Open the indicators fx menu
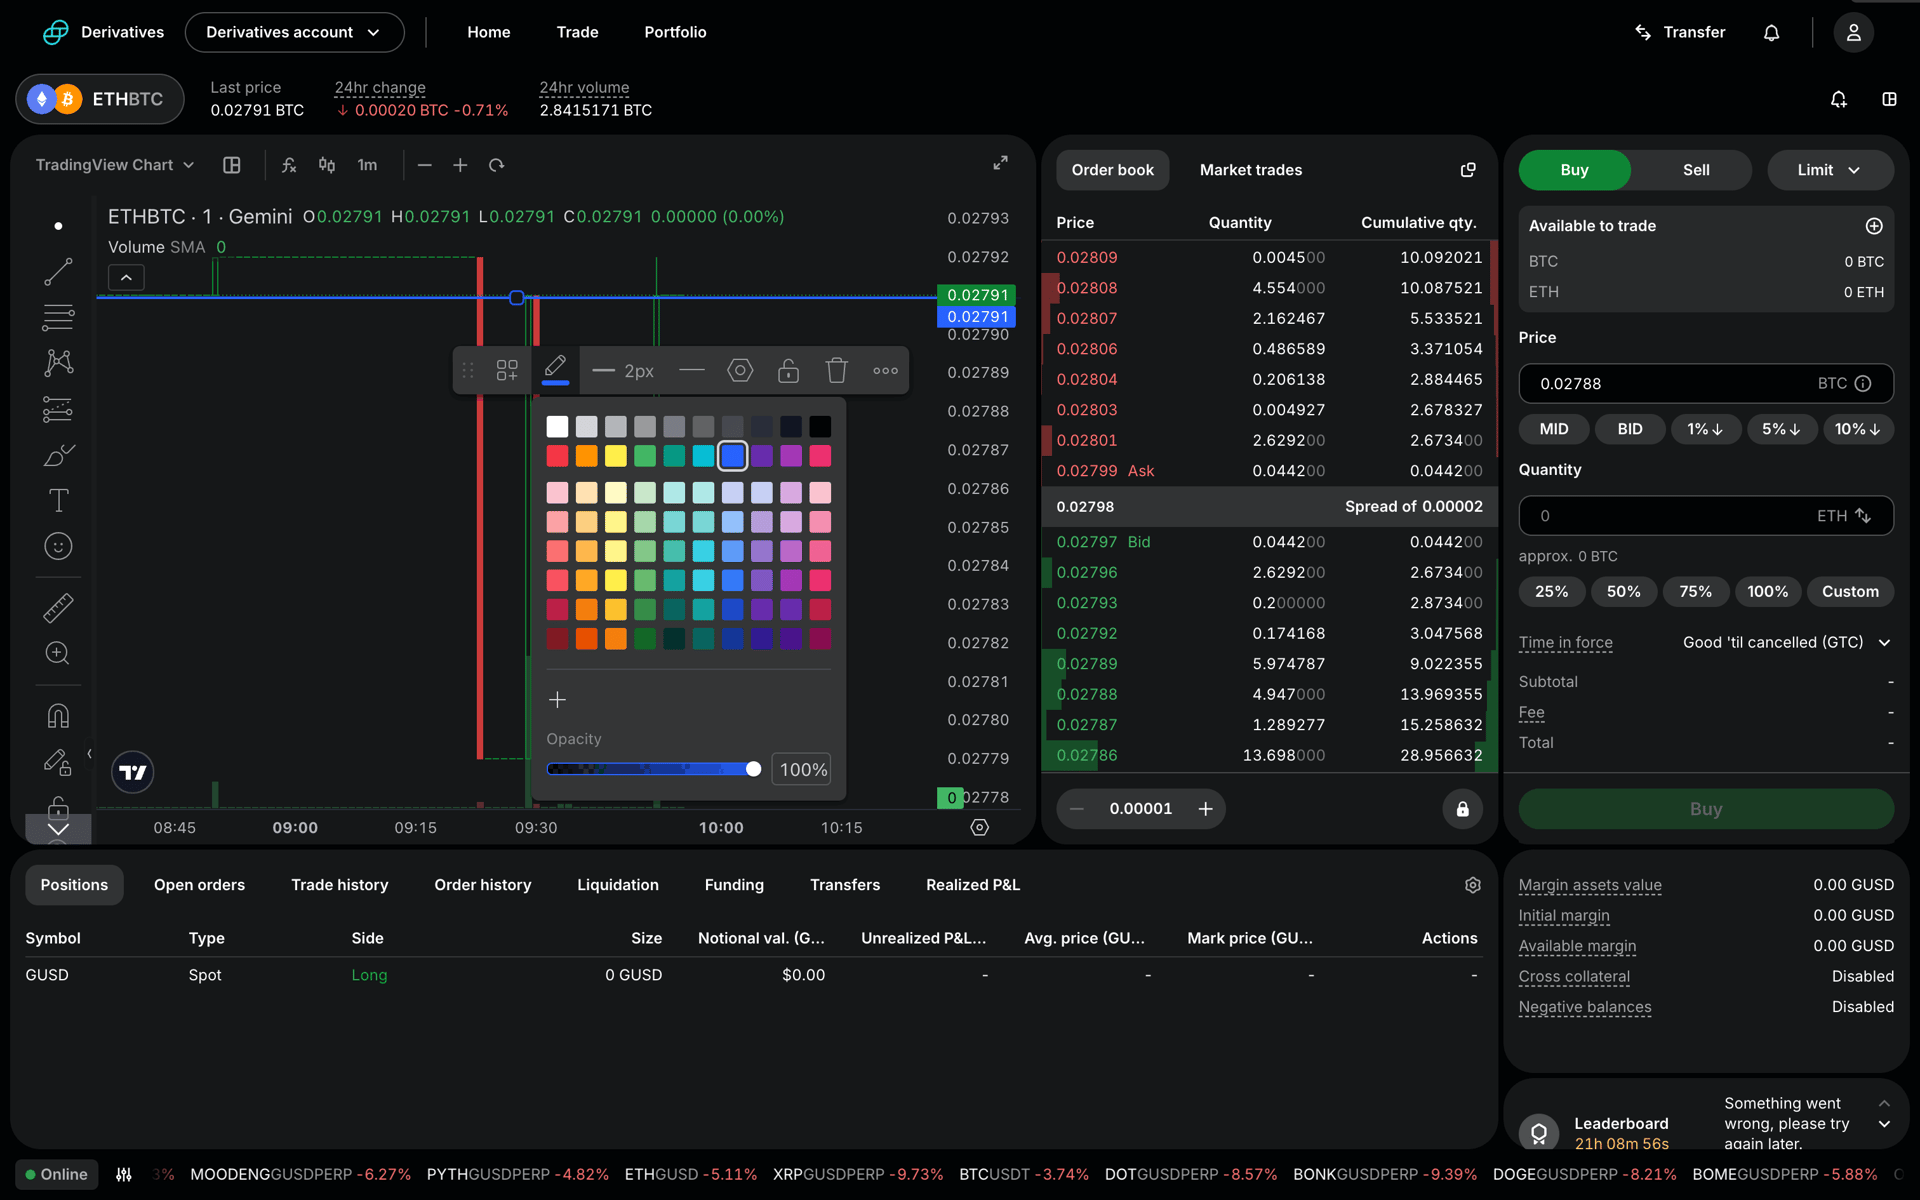1920x1200 pixels. [288, 165]
